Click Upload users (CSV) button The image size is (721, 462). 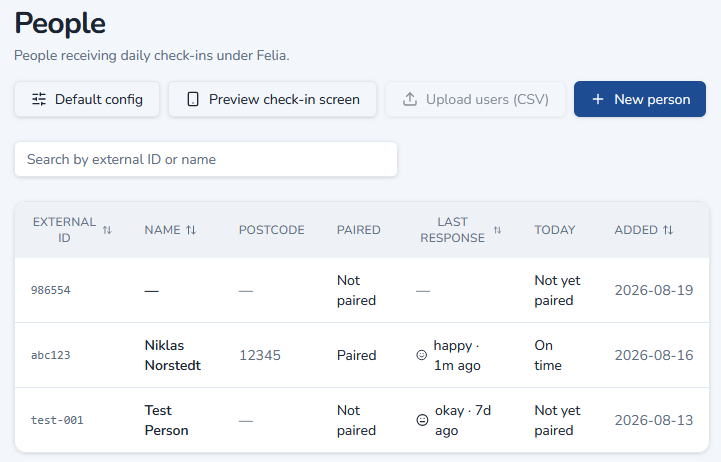coord(475,99)
